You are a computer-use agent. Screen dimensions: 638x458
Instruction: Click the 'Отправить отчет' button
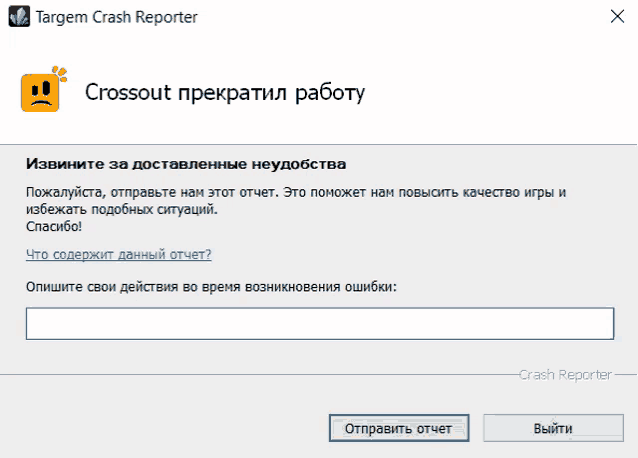pos(399,428)
